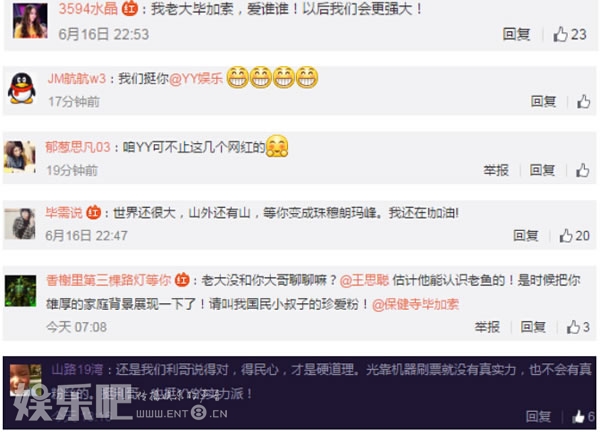
Task: Reply to 毕需说's comment
Action: point(526,236)
